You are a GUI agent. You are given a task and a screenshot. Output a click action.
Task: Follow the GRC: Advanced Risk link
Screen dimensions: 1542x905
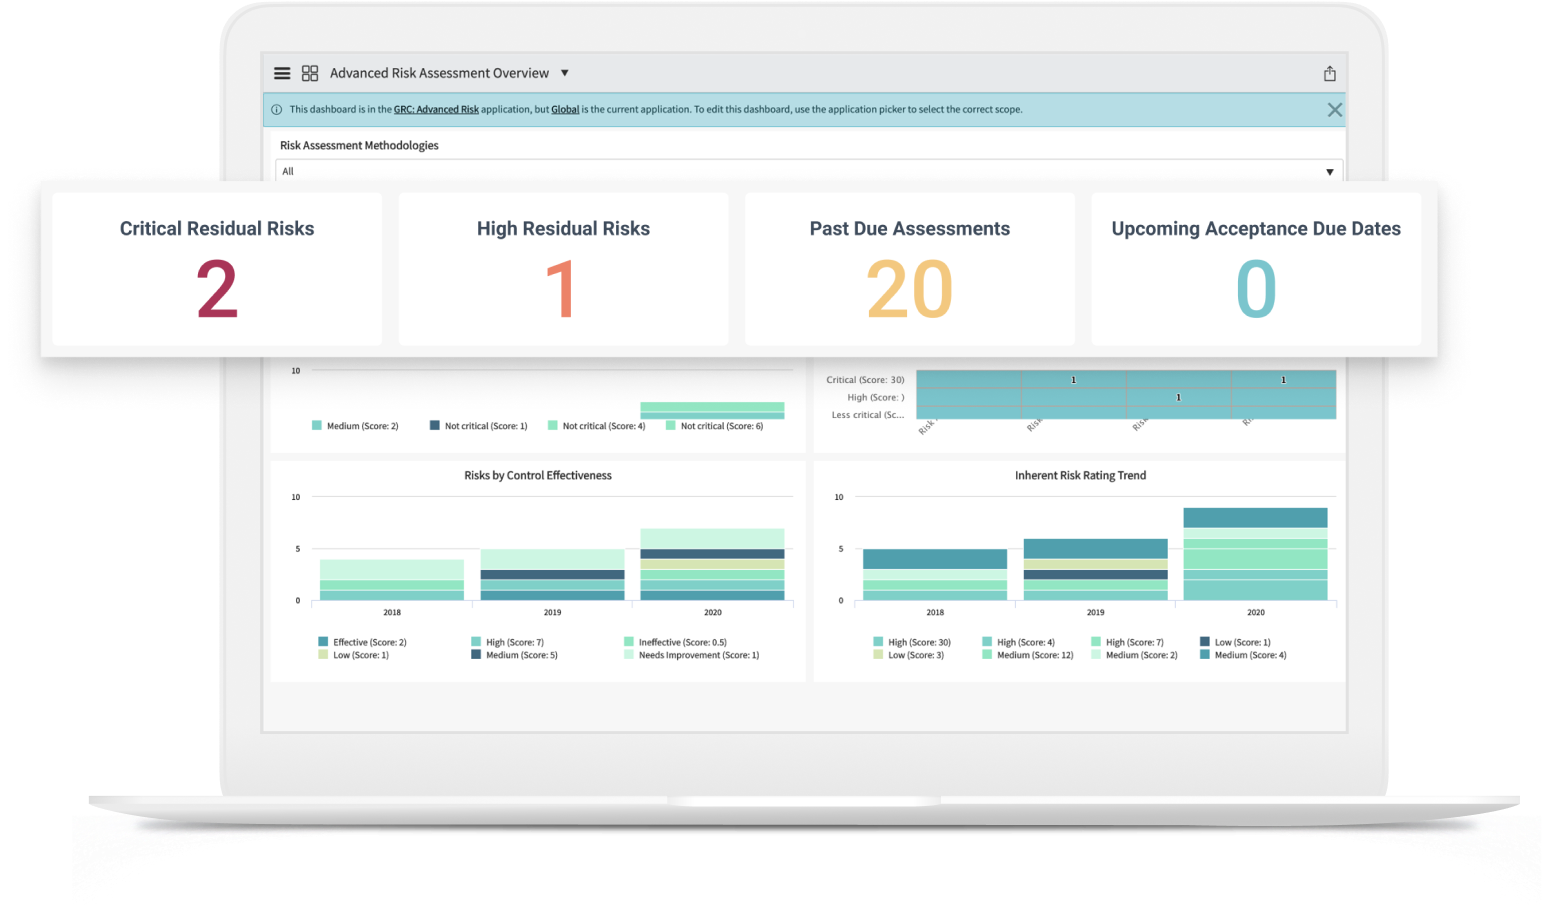point(436,110)
